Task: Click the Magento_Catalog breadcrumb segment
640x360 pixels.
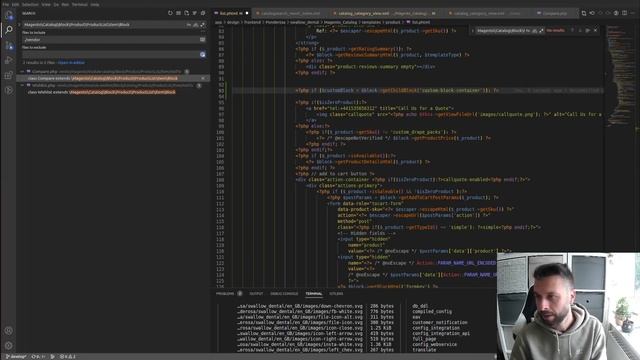Action: (x=341, y=22)
